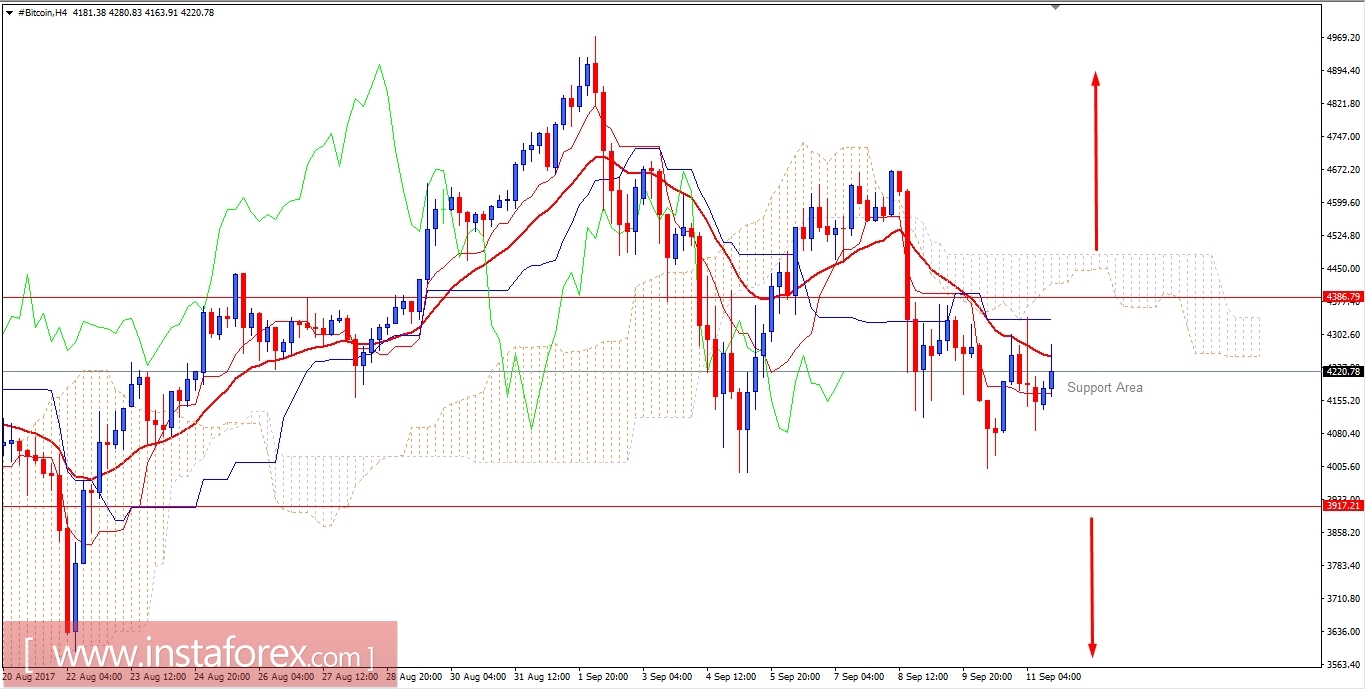Click price axis value 4969.20
Viewport: 1365px width, 690px height.
click(x=1344, y=38)
